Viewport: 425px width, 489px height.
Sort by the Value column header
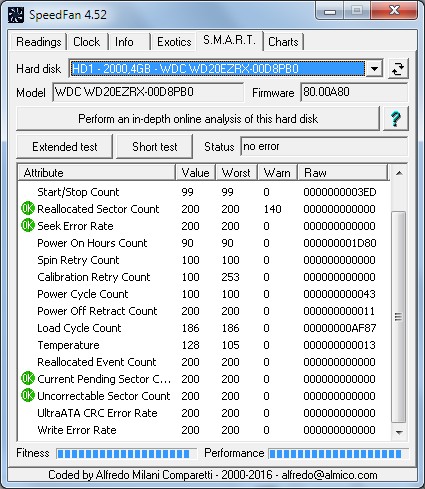[196, 173]
